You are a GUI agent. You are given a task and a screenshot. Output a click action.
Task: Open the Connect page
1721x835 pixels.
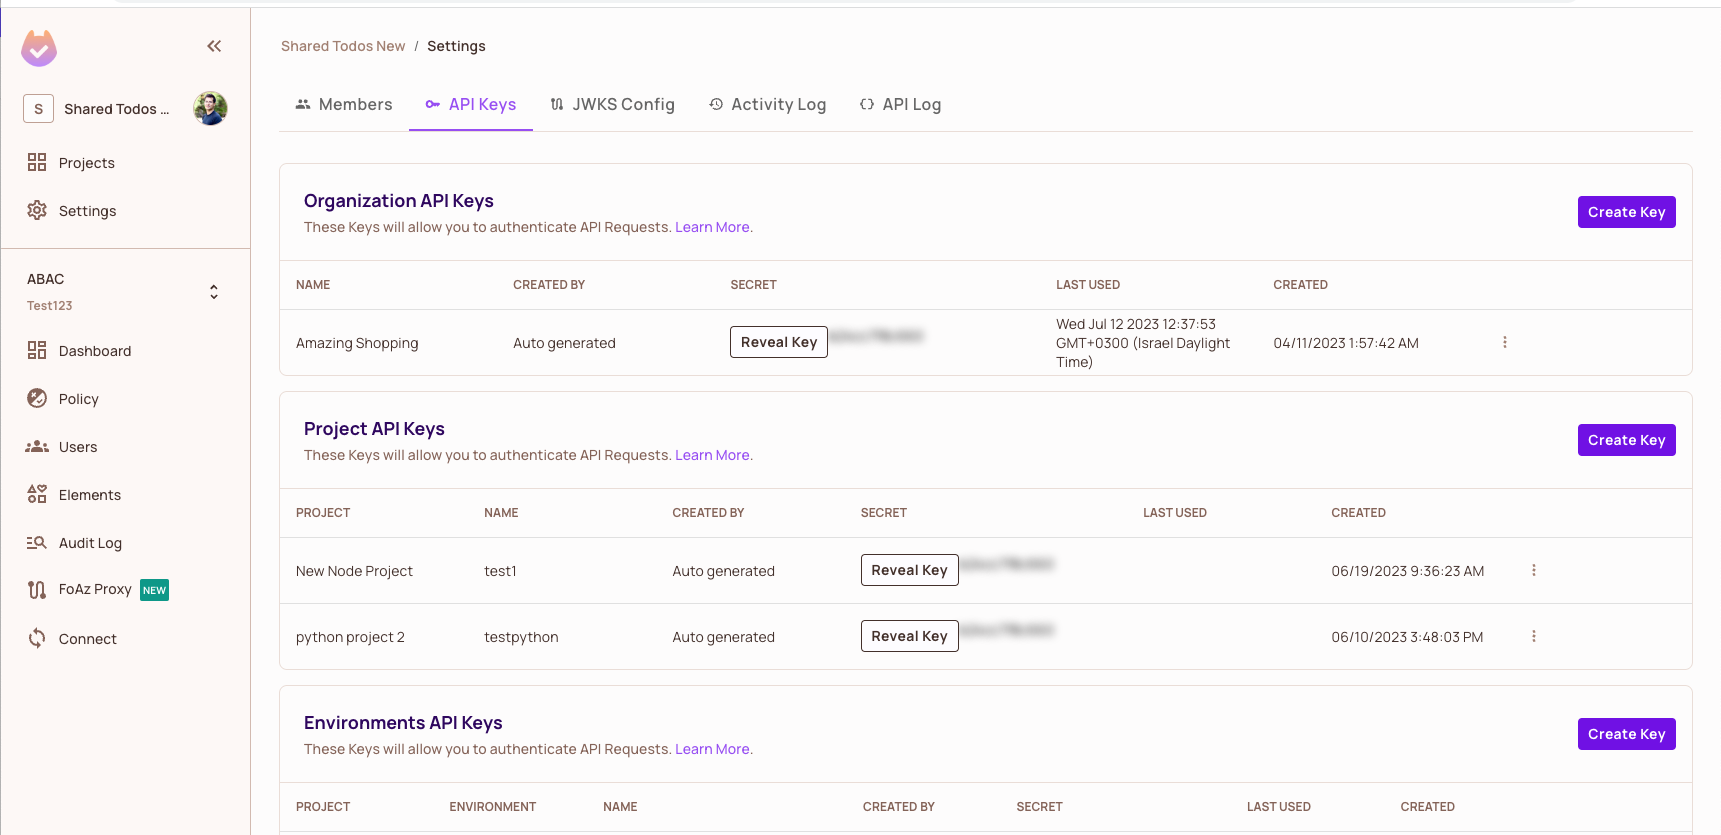pyautogui.click(x=72, y=639)
